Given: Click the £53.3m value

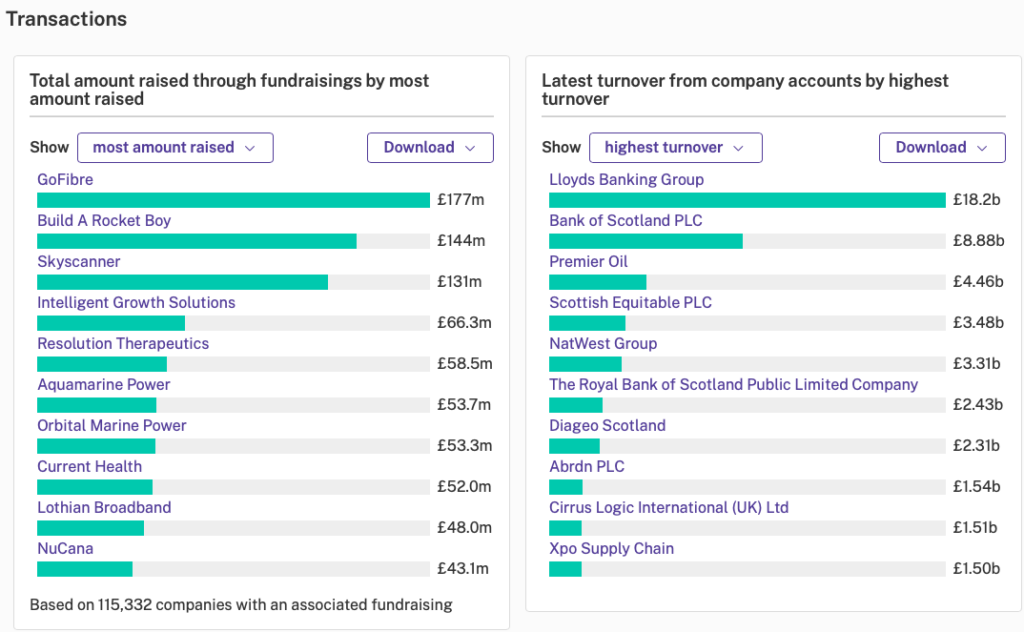Looking at the screenshot, I should point(464,446).
